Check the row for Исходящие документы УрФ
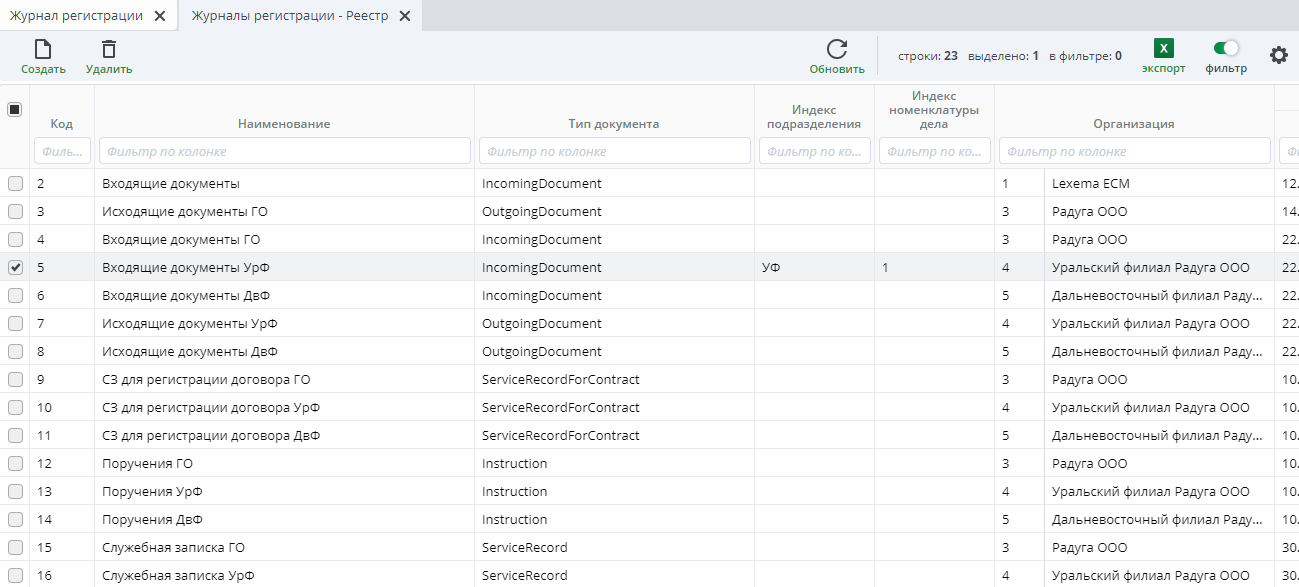1299x587 pixels. click(x=15, y=324)
